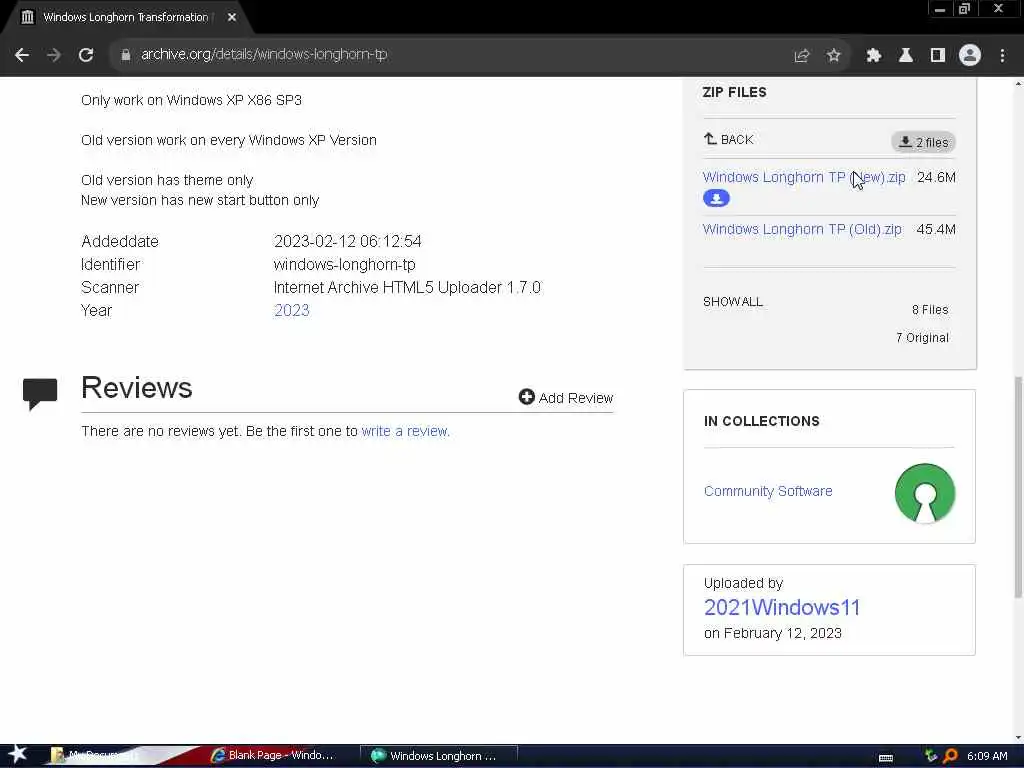Open Windows Longhorn TP (New).zip link
The width and height of the screenshot is (1024, 768).
(x=804, y=177)
